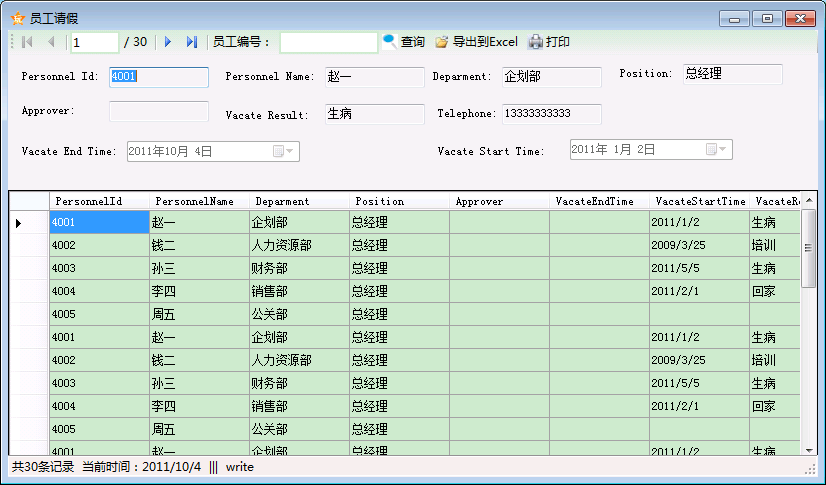Click the Telephone field
This screenshot has height=485, width=826.
click(552, 114)
